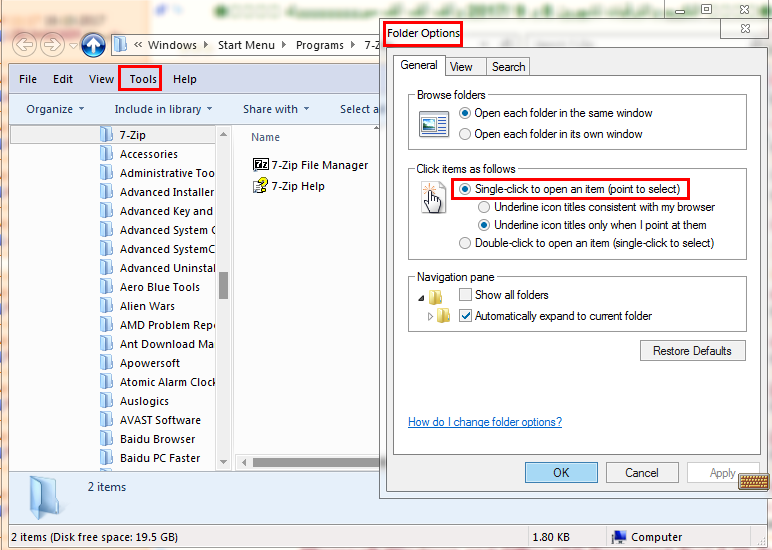Select Double-click to open an item
Viewport: 772px width, 550px height.
point(464,243)
